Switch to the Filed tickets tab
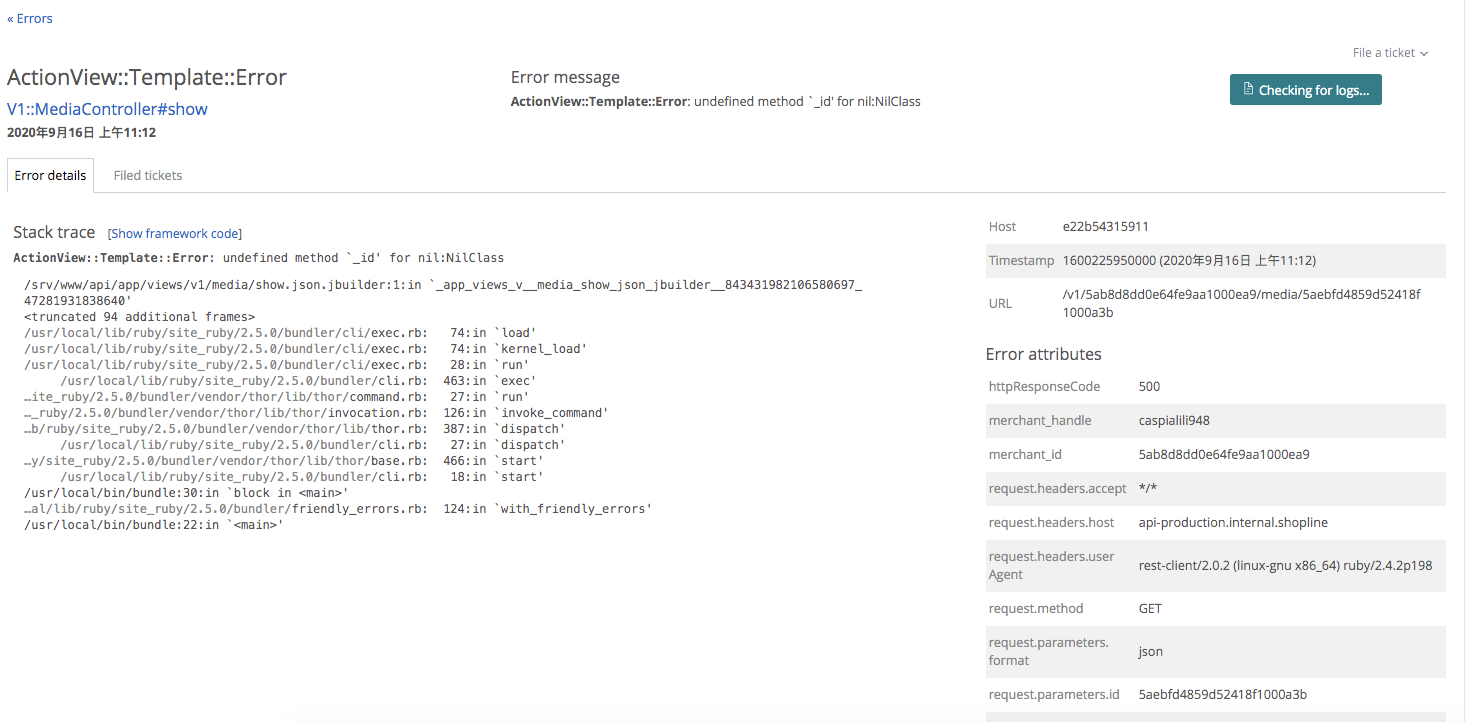 [148, 175]
